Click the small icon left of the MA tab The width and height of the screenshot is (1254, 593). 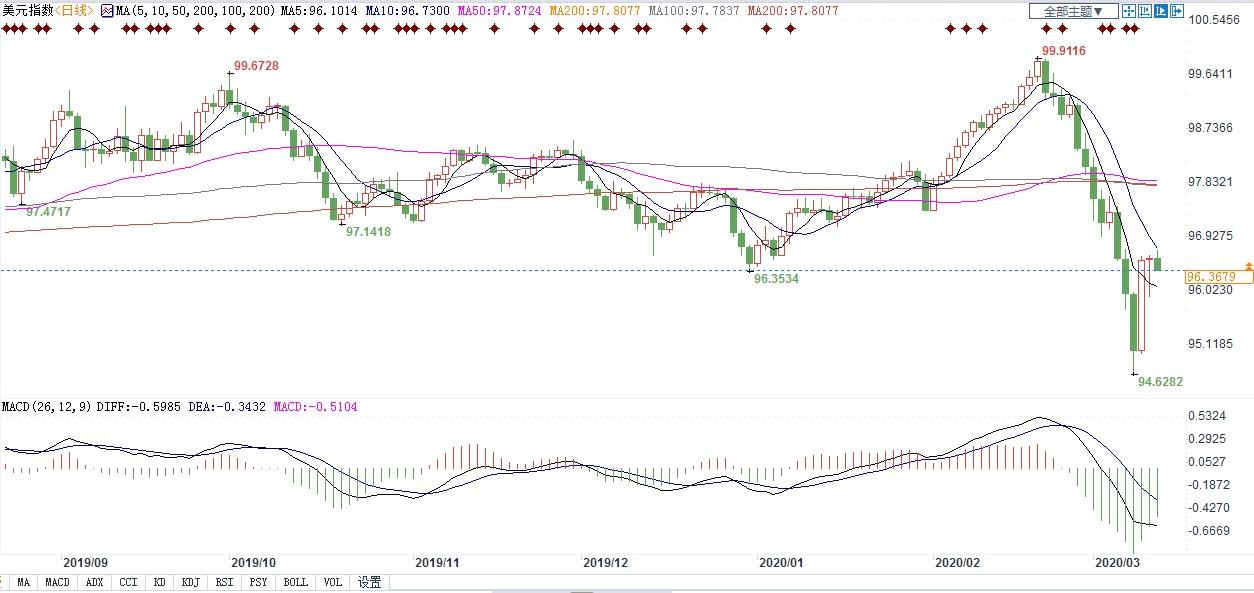tap(5, 582)
